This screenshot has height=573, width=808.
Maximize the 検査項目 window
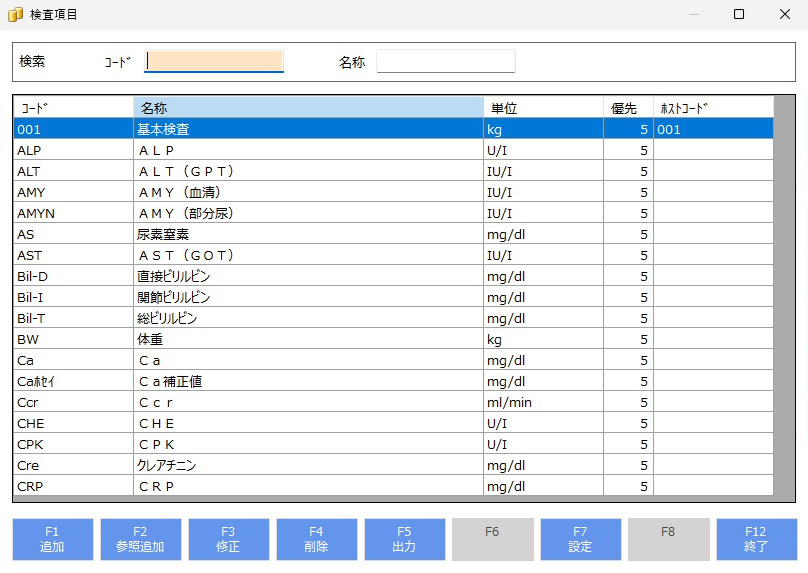tap(739, 15)
